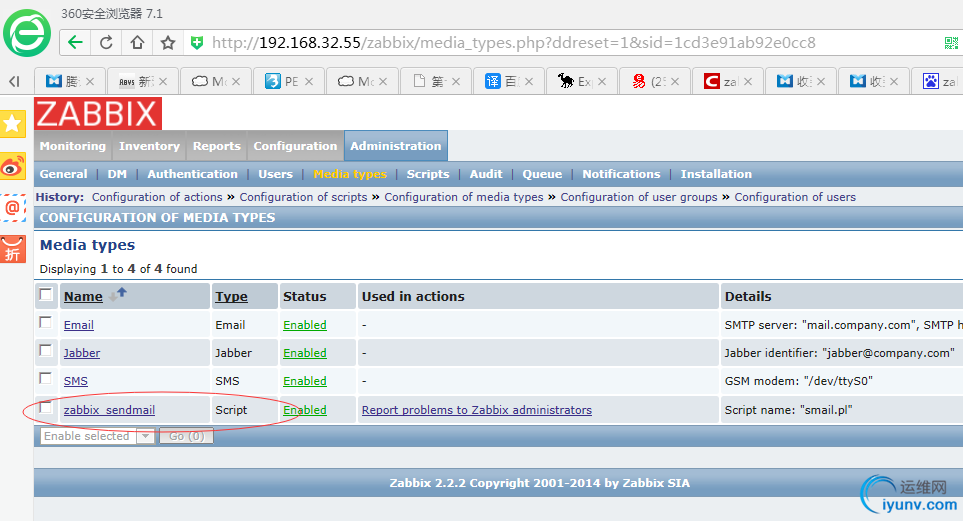This screenshot has width=963, height=521.
Task: Go to Queue submenu
Action: pos(542,174)
